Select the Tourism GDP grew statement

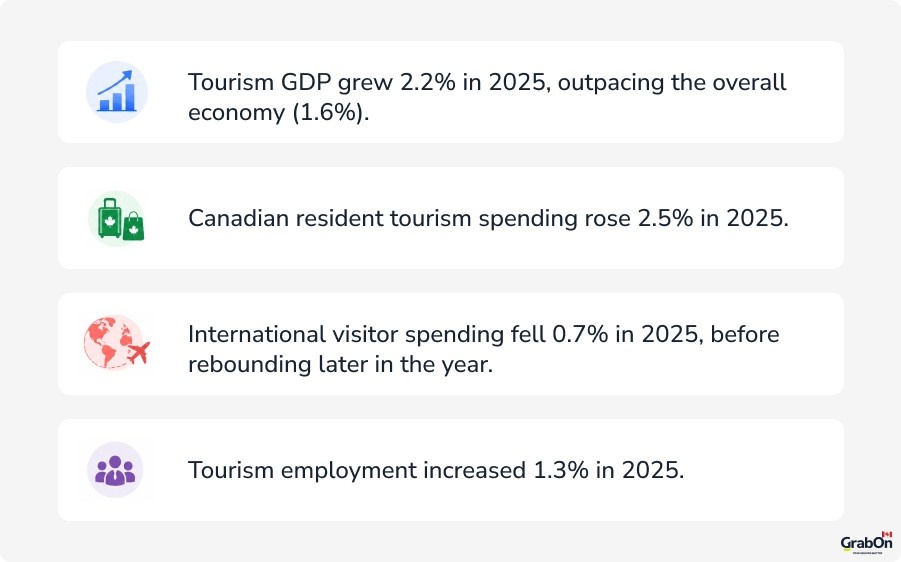tap(487, 97)
